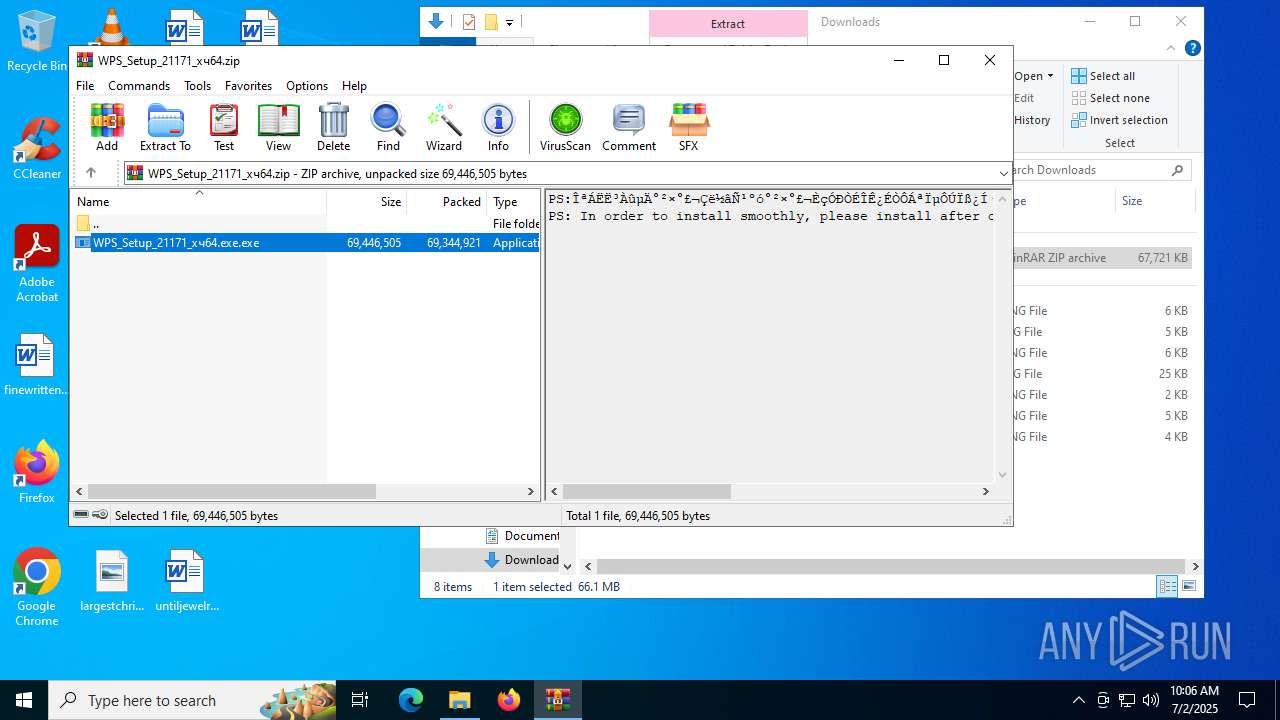Viewport: 1280px width, 720px height.
Task: Click Select all in Explorer ribbon
Action: pos(1103,76)
